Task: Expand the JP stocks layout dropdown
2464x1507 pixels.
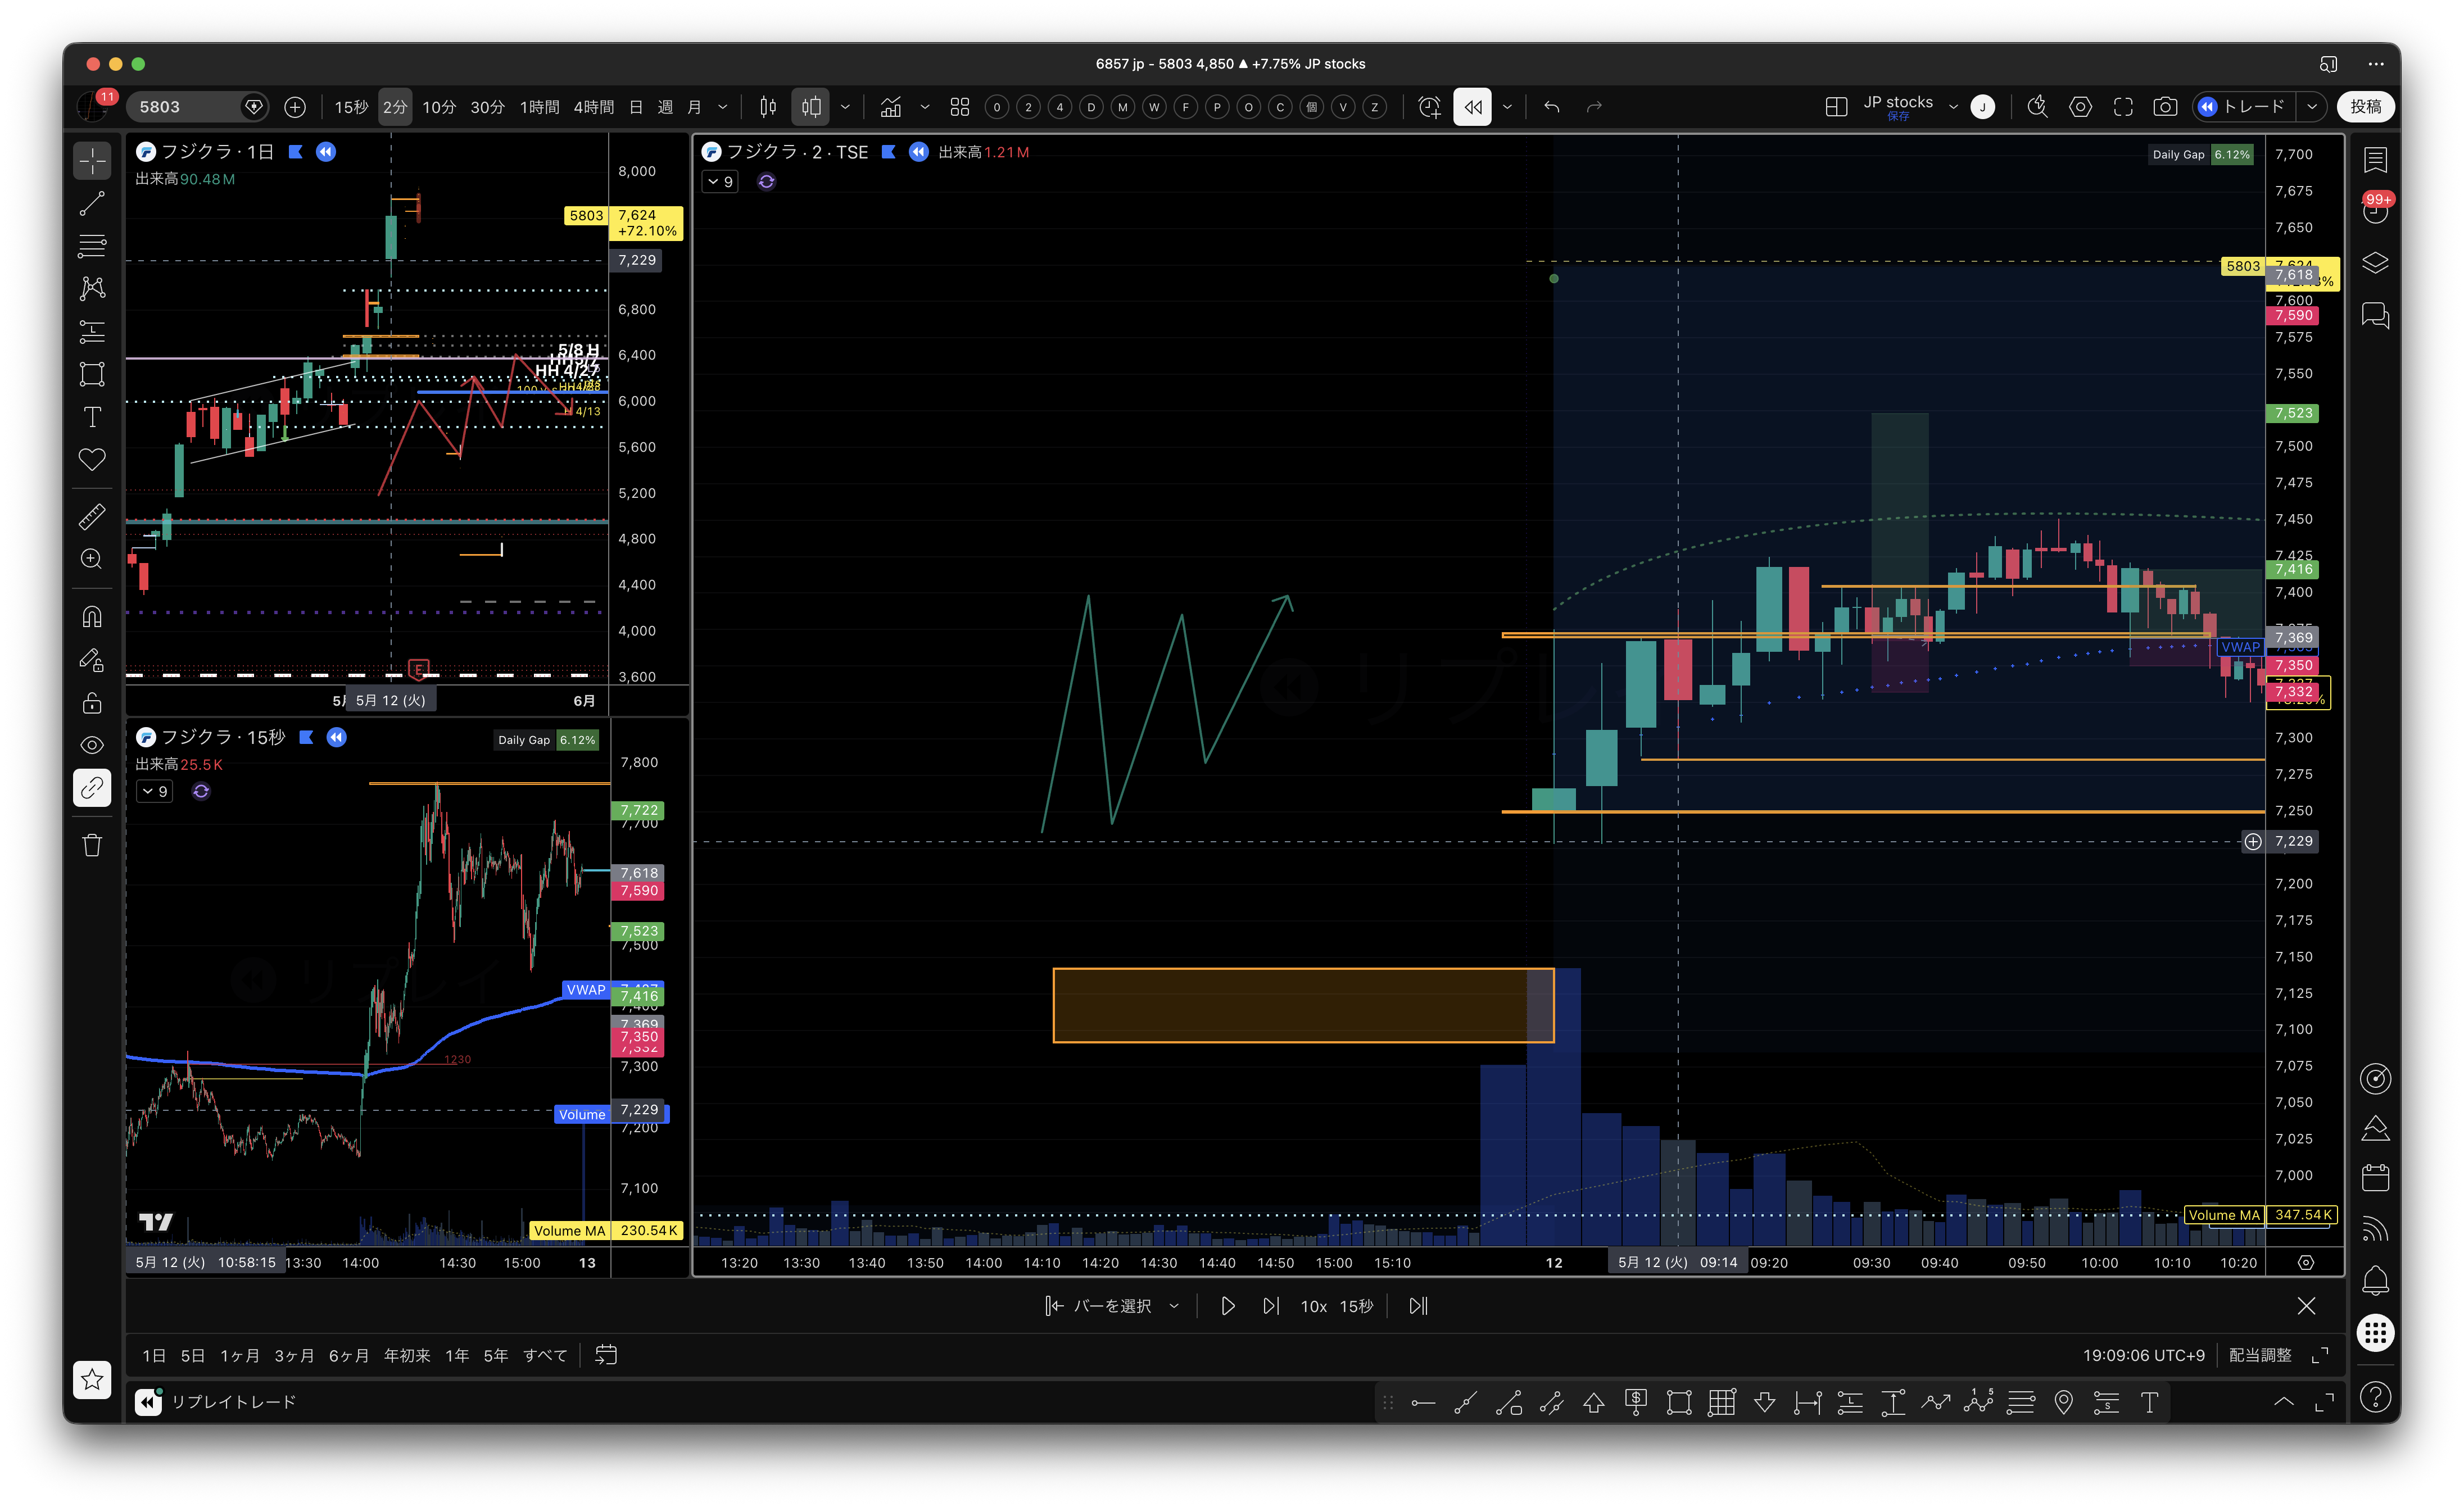Action: (x=1953, y=107)
